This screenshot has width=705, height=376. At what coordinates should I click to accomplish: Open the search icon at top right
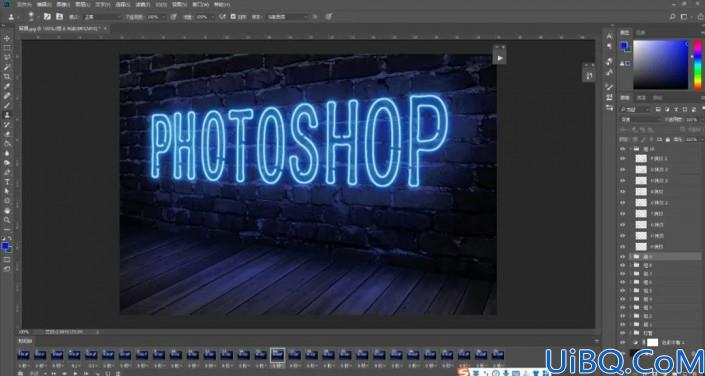[x=672, y=17]
